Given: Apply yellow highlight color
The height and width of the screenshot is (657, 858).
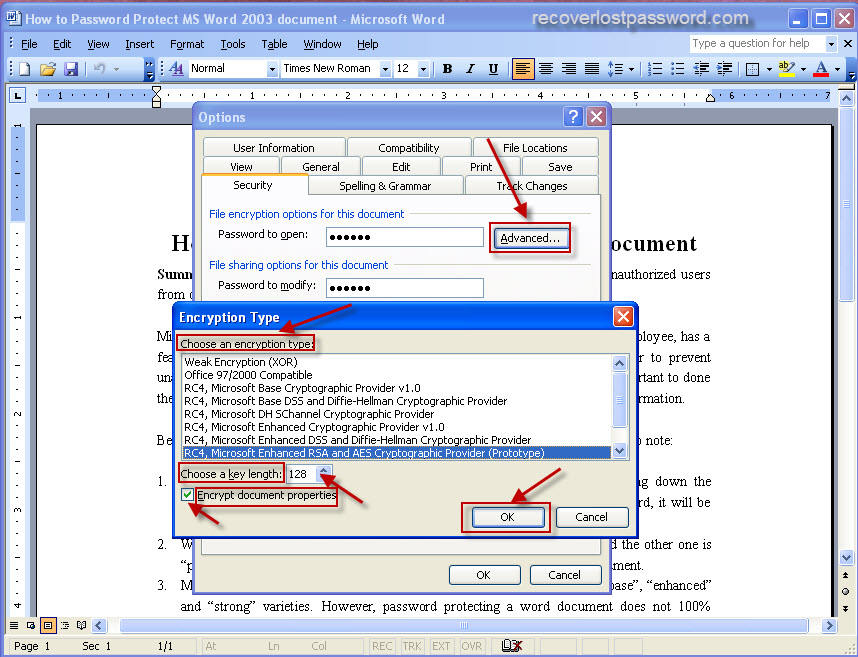Looking at the screenshot, I should 786,69.
